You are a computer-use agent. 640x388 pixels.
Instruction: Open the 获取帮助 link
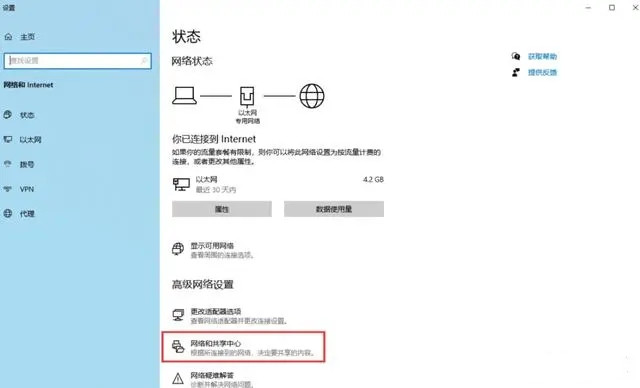tap(542, 56)
